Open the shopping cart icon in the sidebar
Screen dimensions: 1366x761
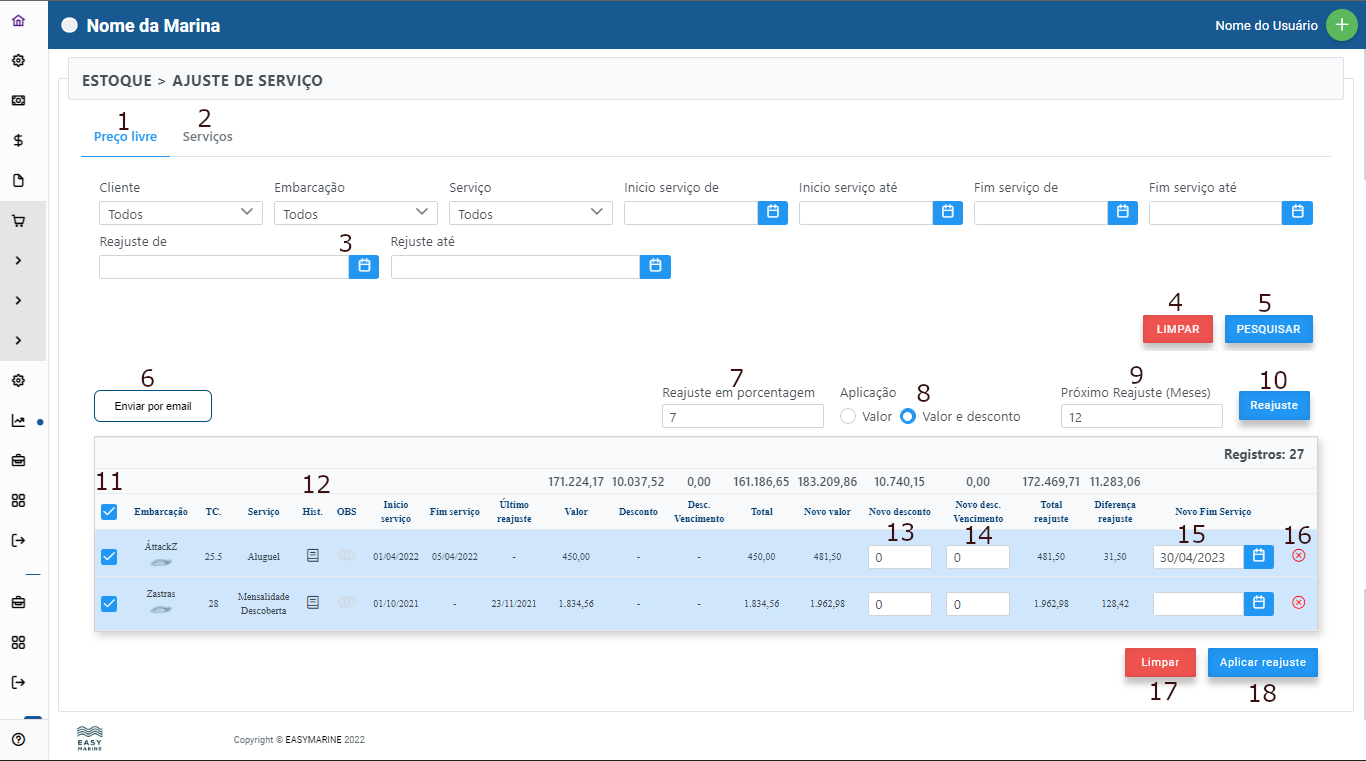(x=18, y=221)
